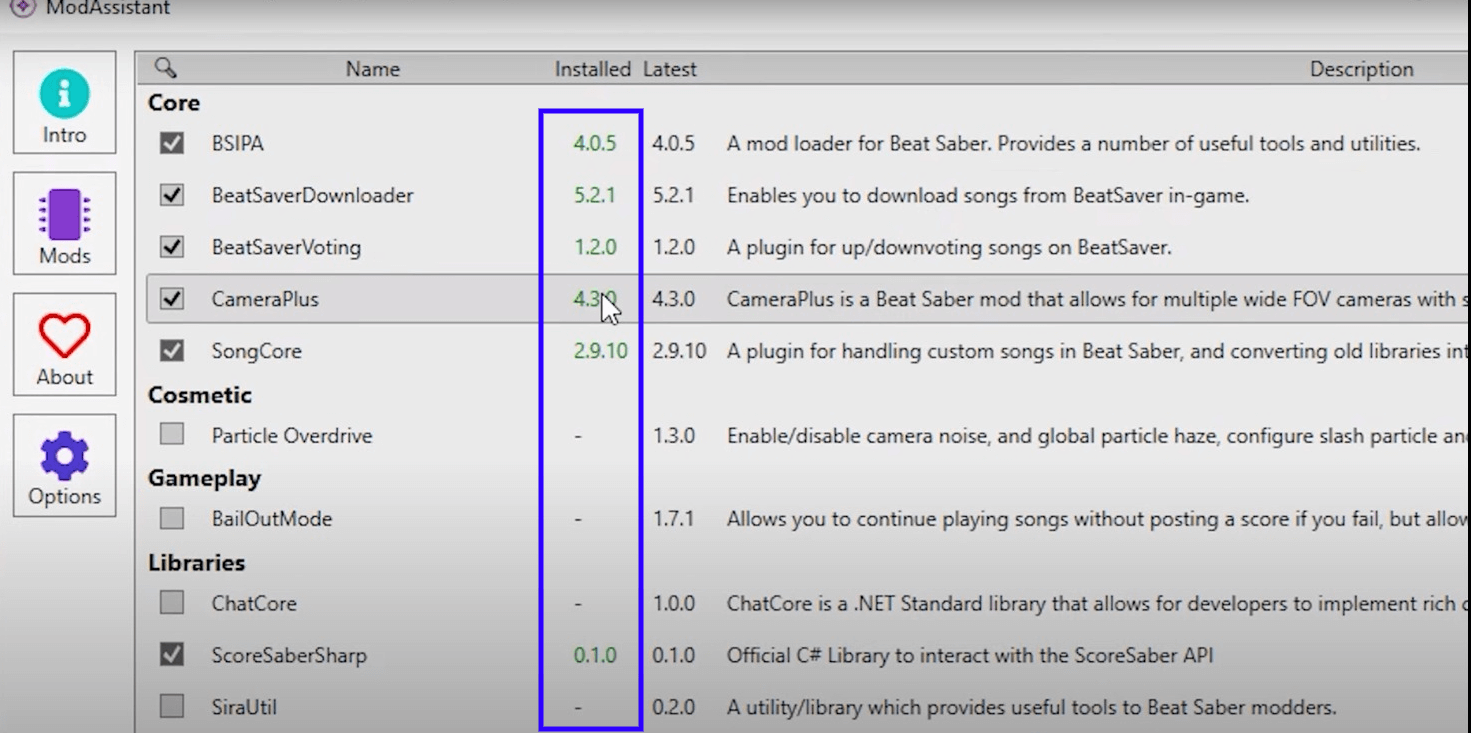Click the BeatSaverVoting description text
The image size is (1471, 733).
click(949, 248)
